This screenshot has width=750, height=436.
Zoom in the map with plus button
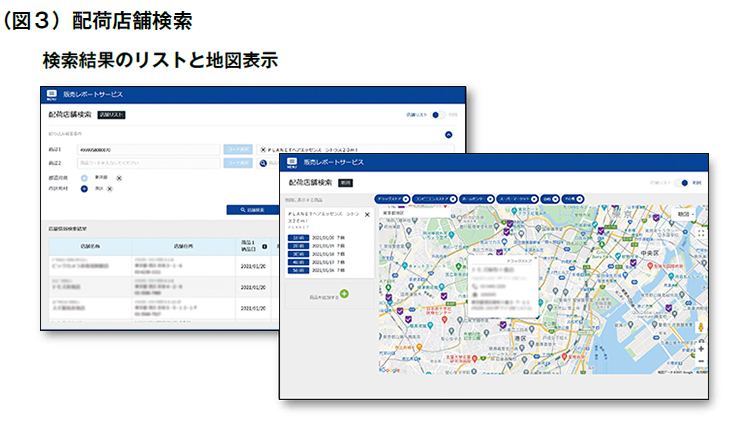701,349
